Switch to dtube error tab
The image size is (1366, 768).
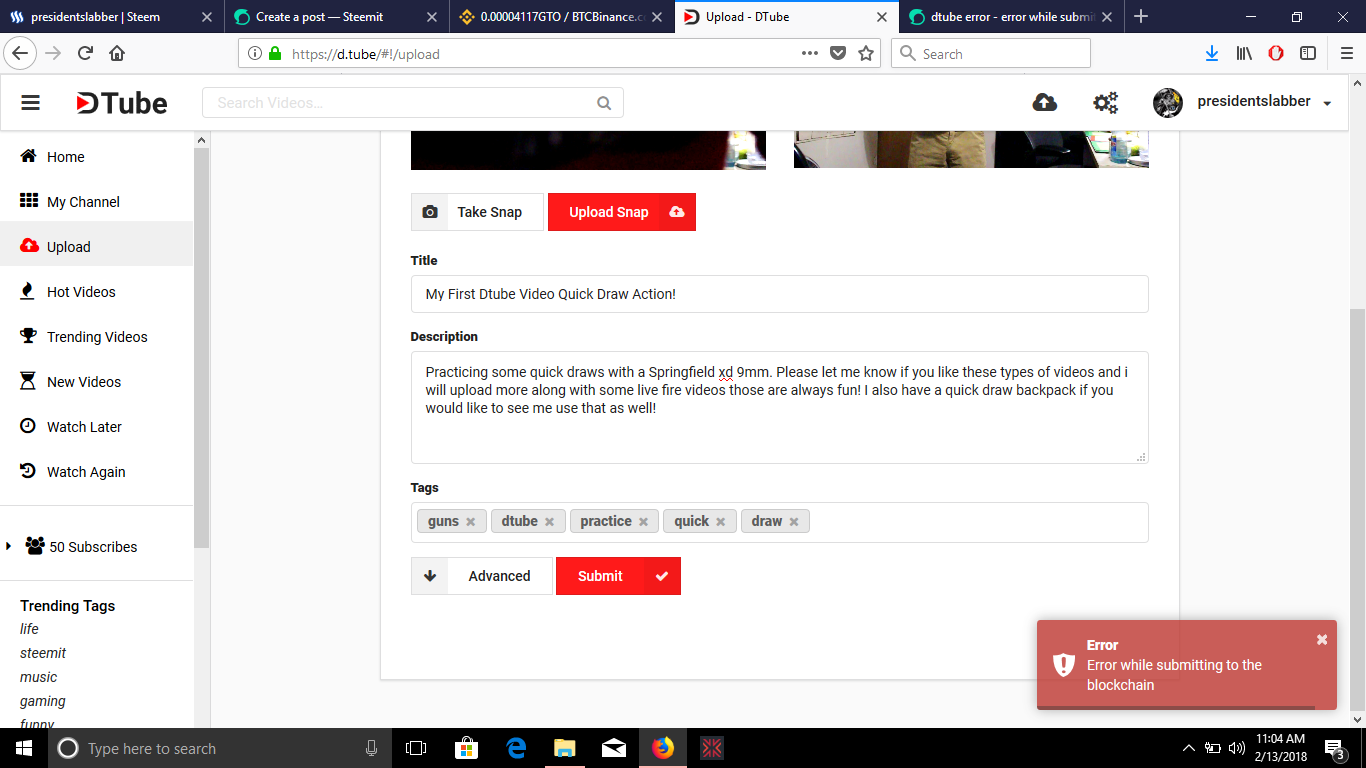(x=1010, y=16)
